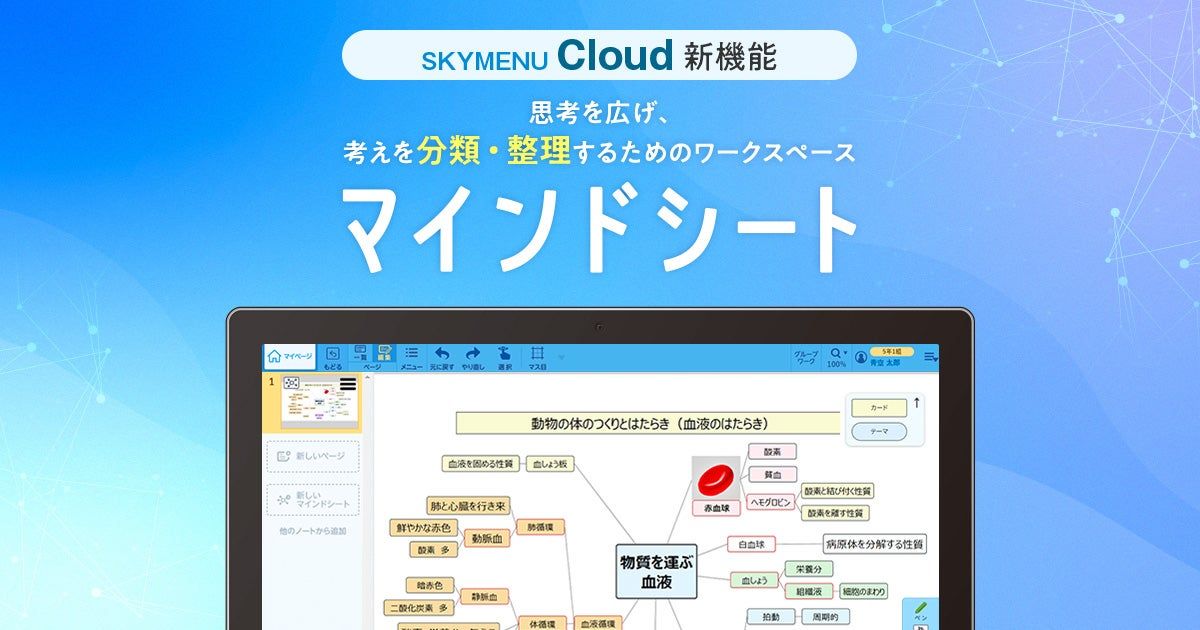
Task: Select the 動脈血 card
Action: [x=487, y=538]
